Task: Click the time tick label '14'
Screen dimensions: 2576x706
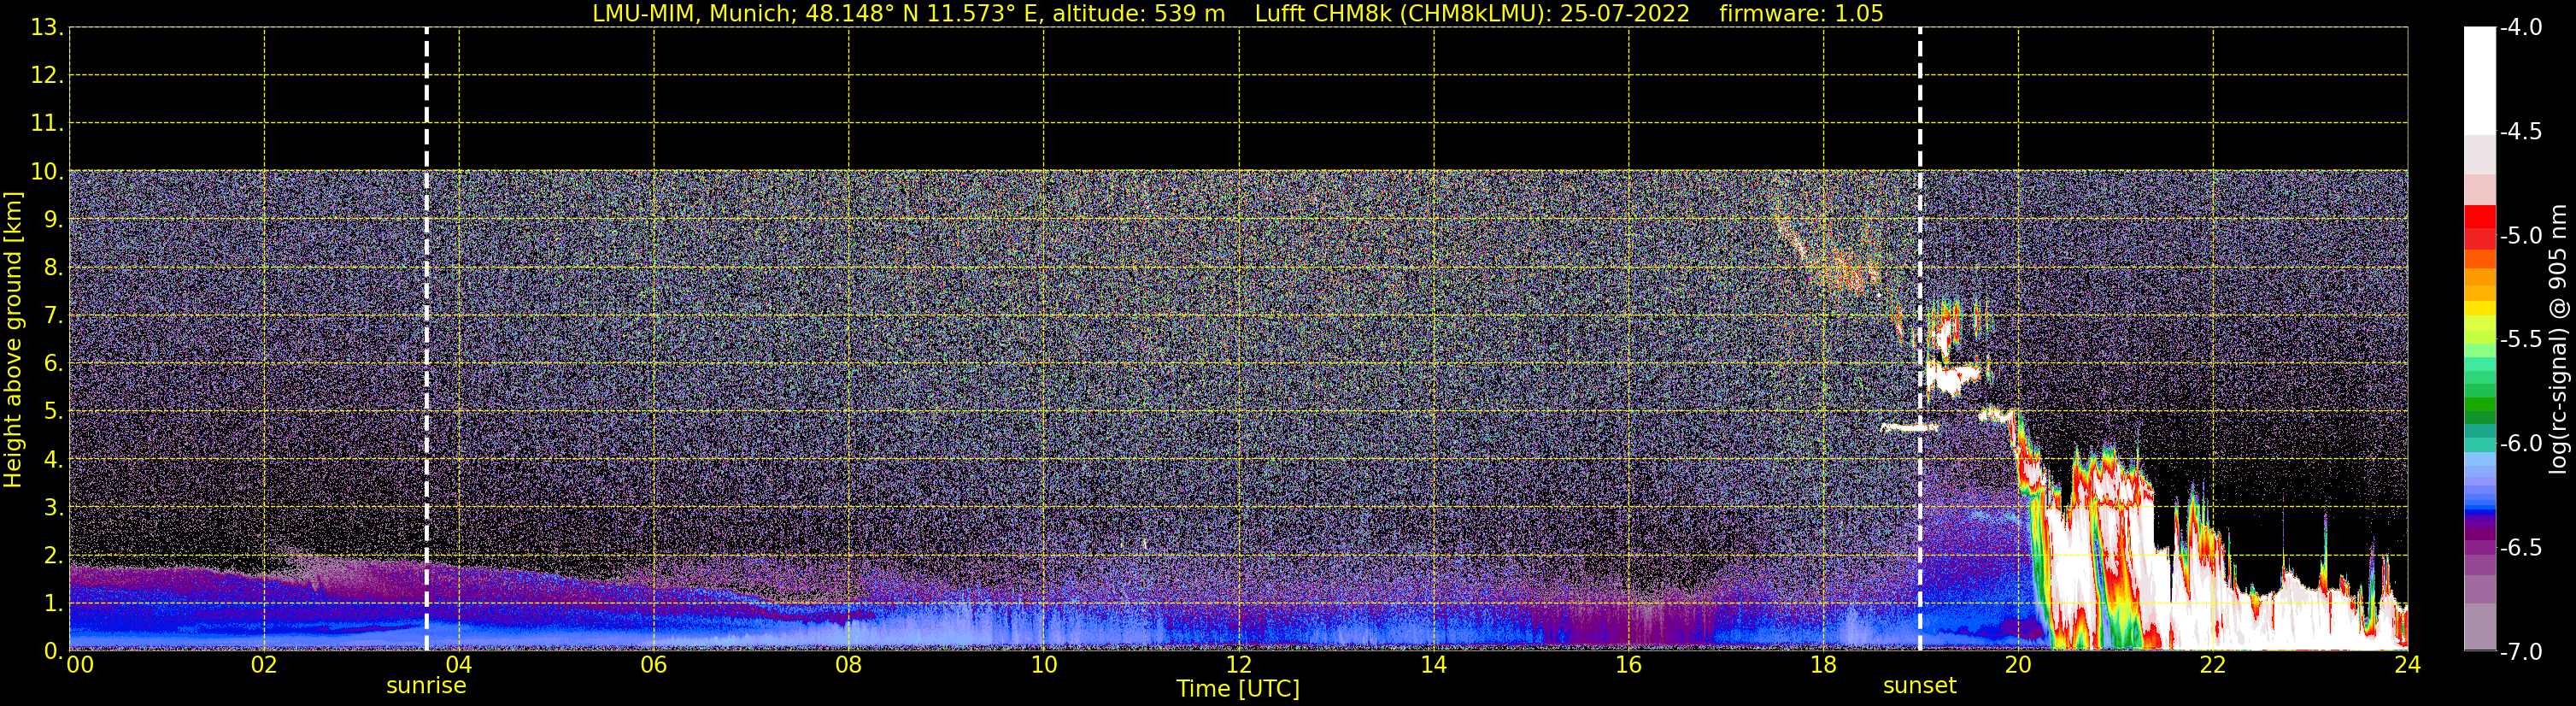Action: coord(1434,665)
